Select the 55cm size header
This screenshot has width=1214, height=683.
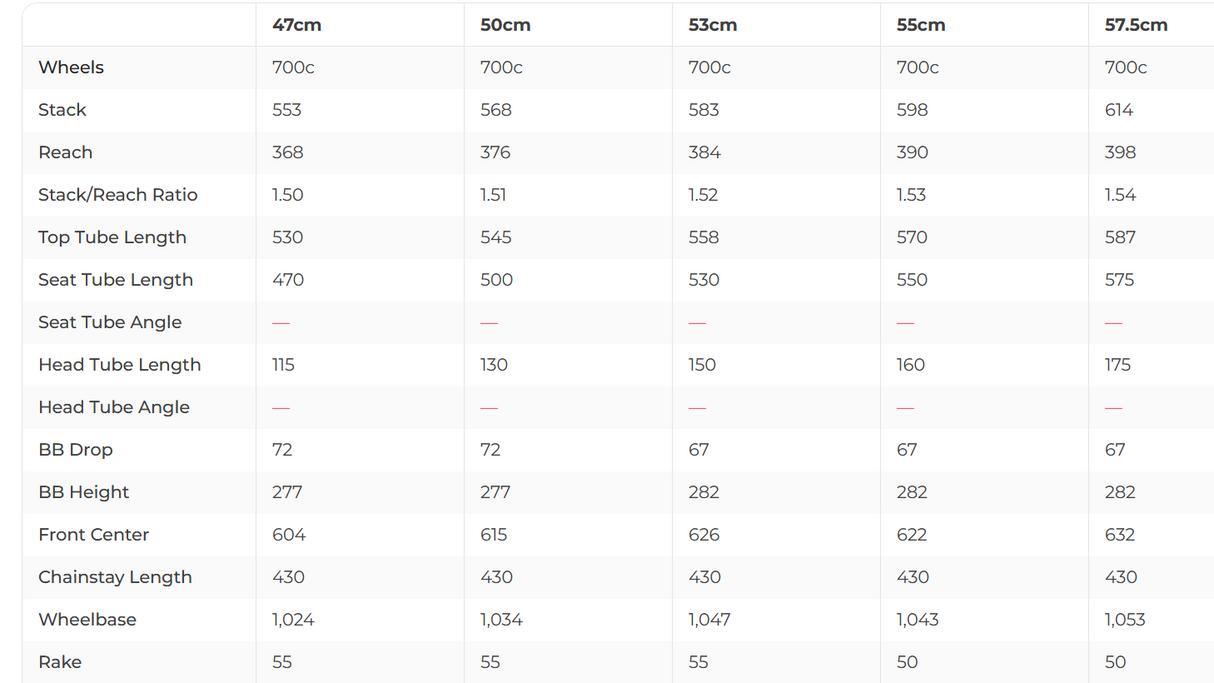pos(921,25)
